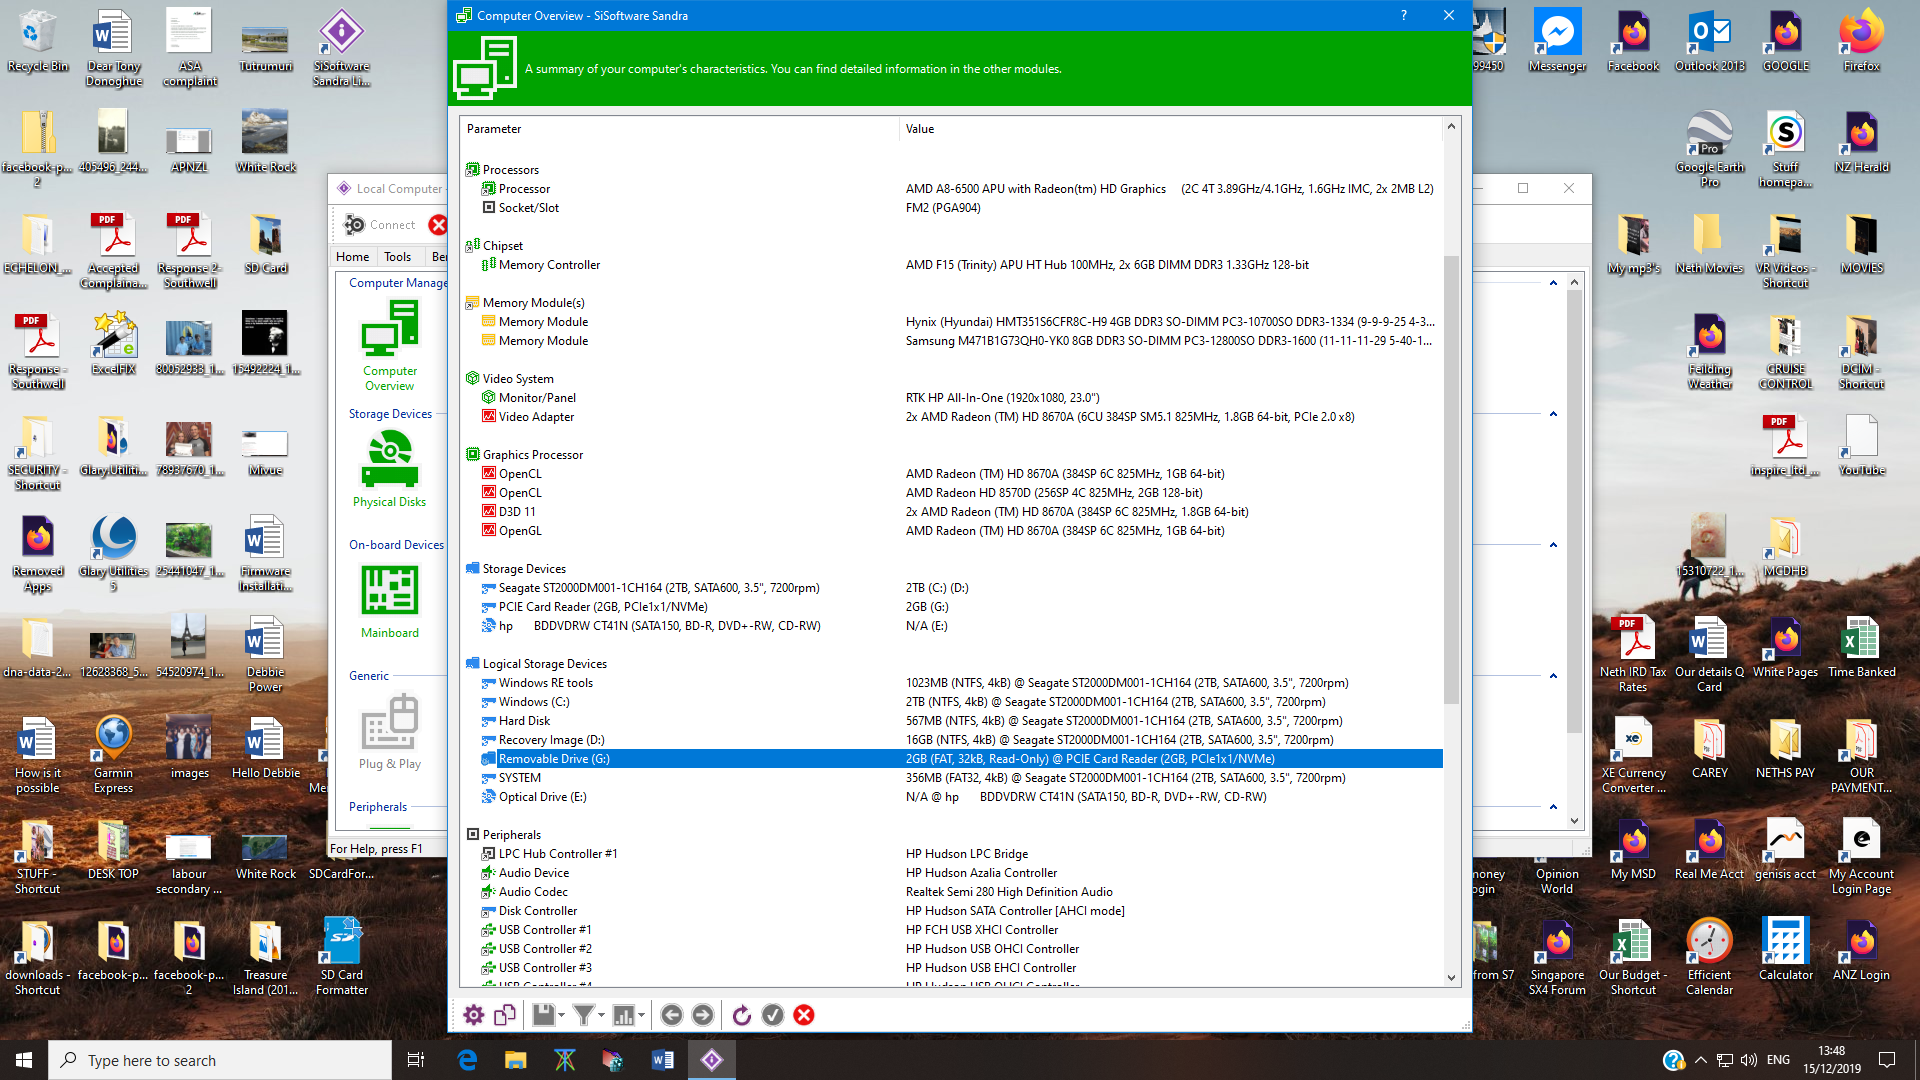Go back with the left arrow icon
The image size is (1920, 1080).
pyautogui.click(x=672, y=1015)
